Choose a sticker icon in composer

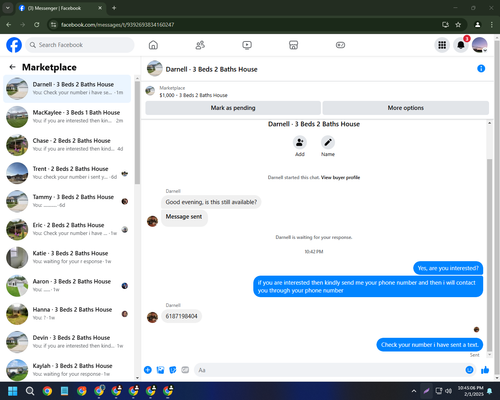click(173, 370)
